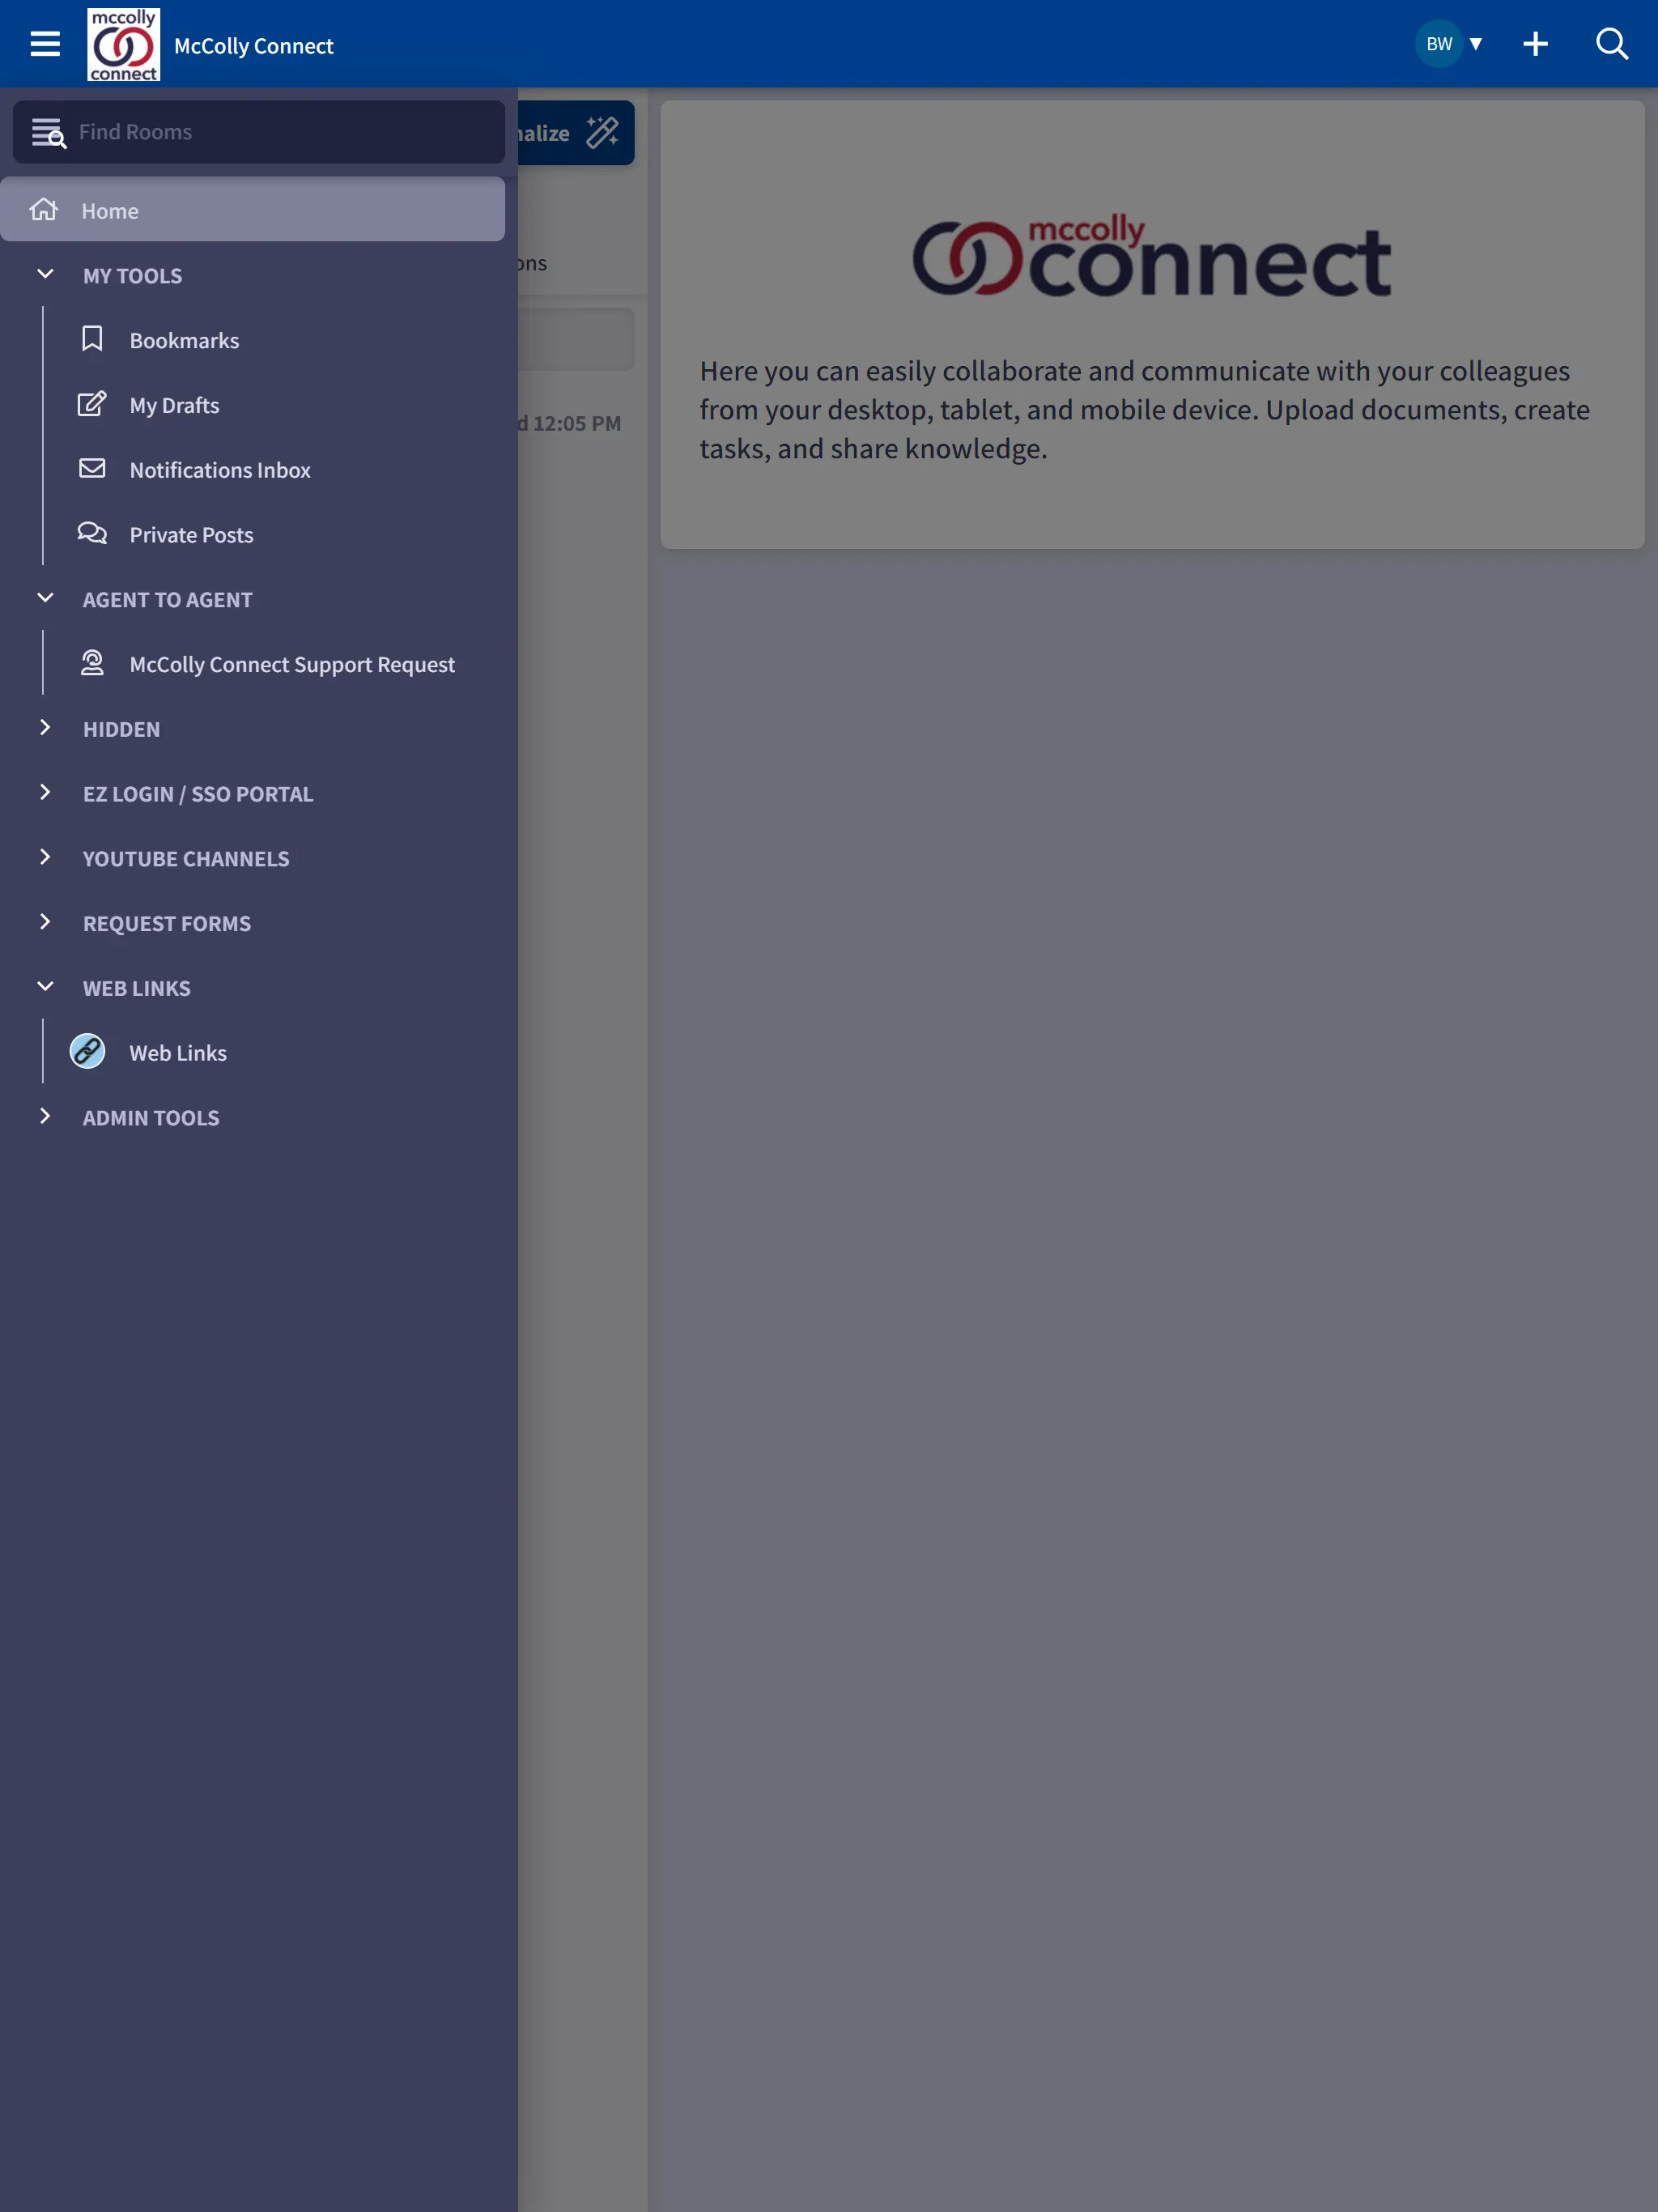Click the AGENT TO AGENT heading
The height and width of the screenshot is (2212, 1658).
[x=167, y=600]
